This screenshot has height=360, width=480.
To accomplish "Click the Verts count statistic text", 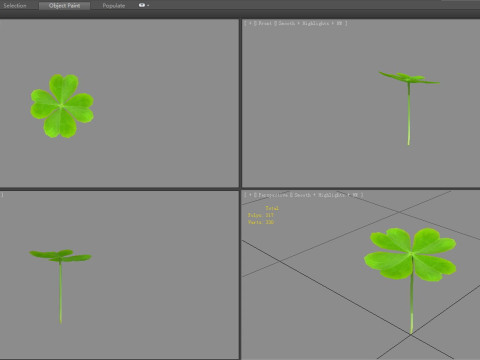I will 261,222.
